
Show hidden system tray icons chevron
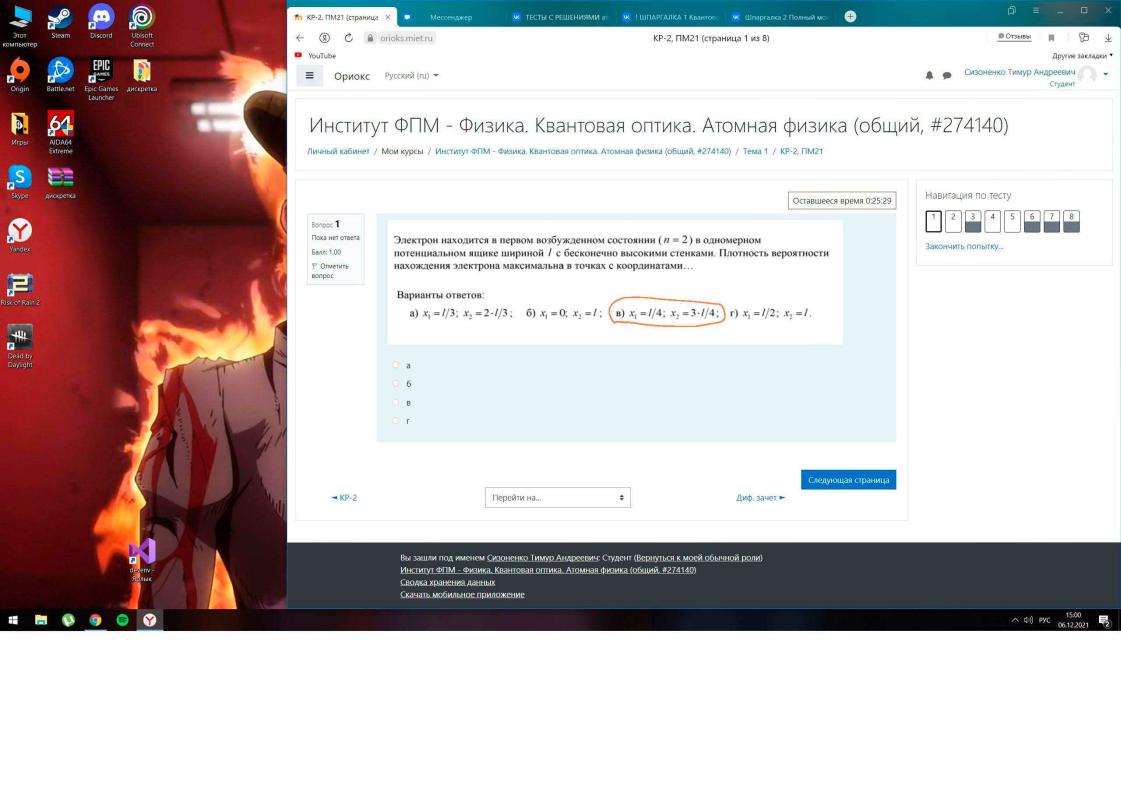click(x=1014, y=620)
